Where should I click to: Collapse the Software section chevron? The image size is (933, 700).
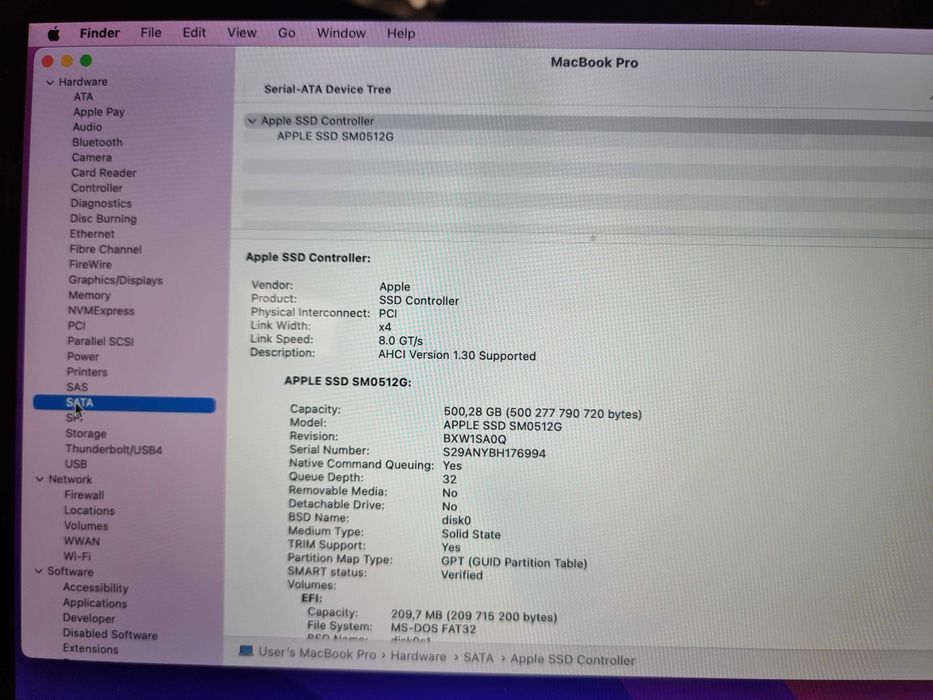pos(39,571)
